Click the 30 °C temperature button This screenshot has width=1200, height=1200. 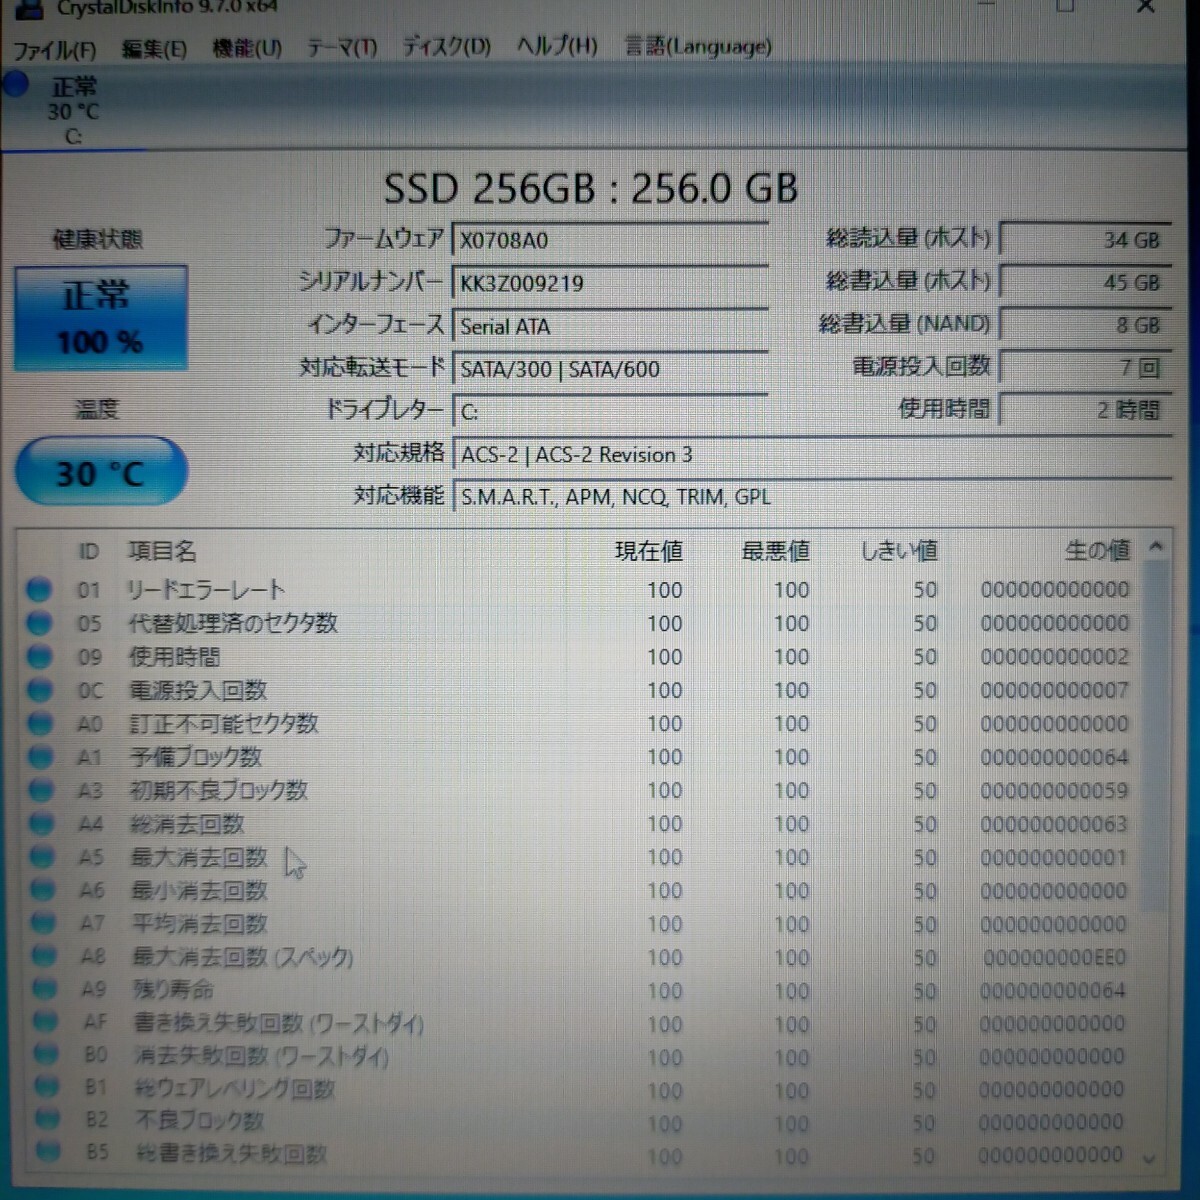[x=101, y=471]
